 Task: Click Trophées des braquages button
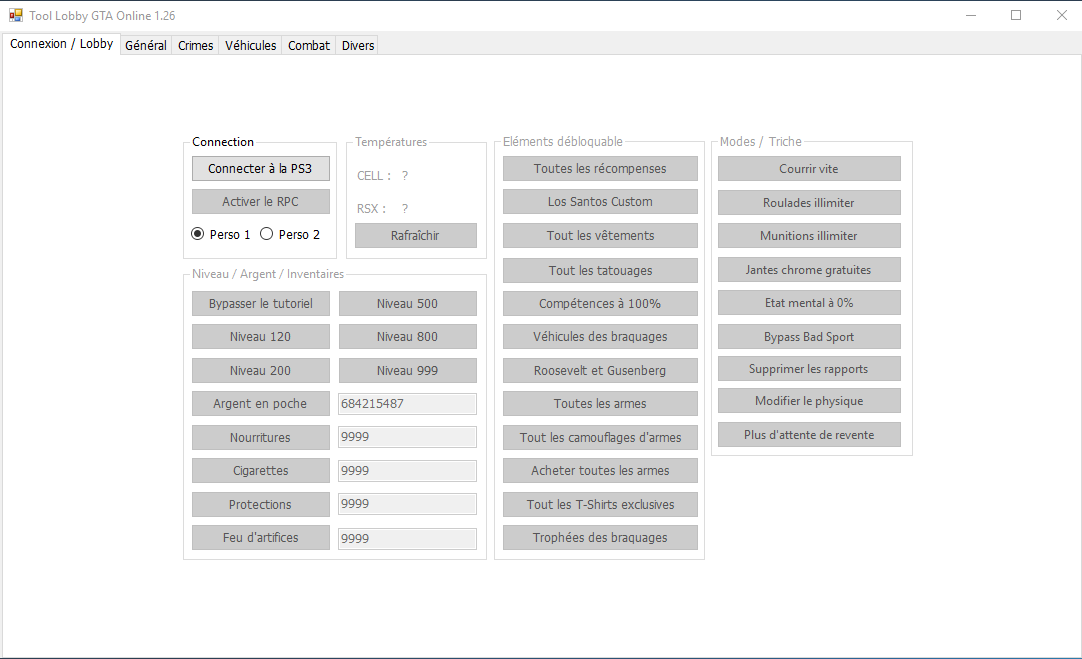click(x=600, y=538)
